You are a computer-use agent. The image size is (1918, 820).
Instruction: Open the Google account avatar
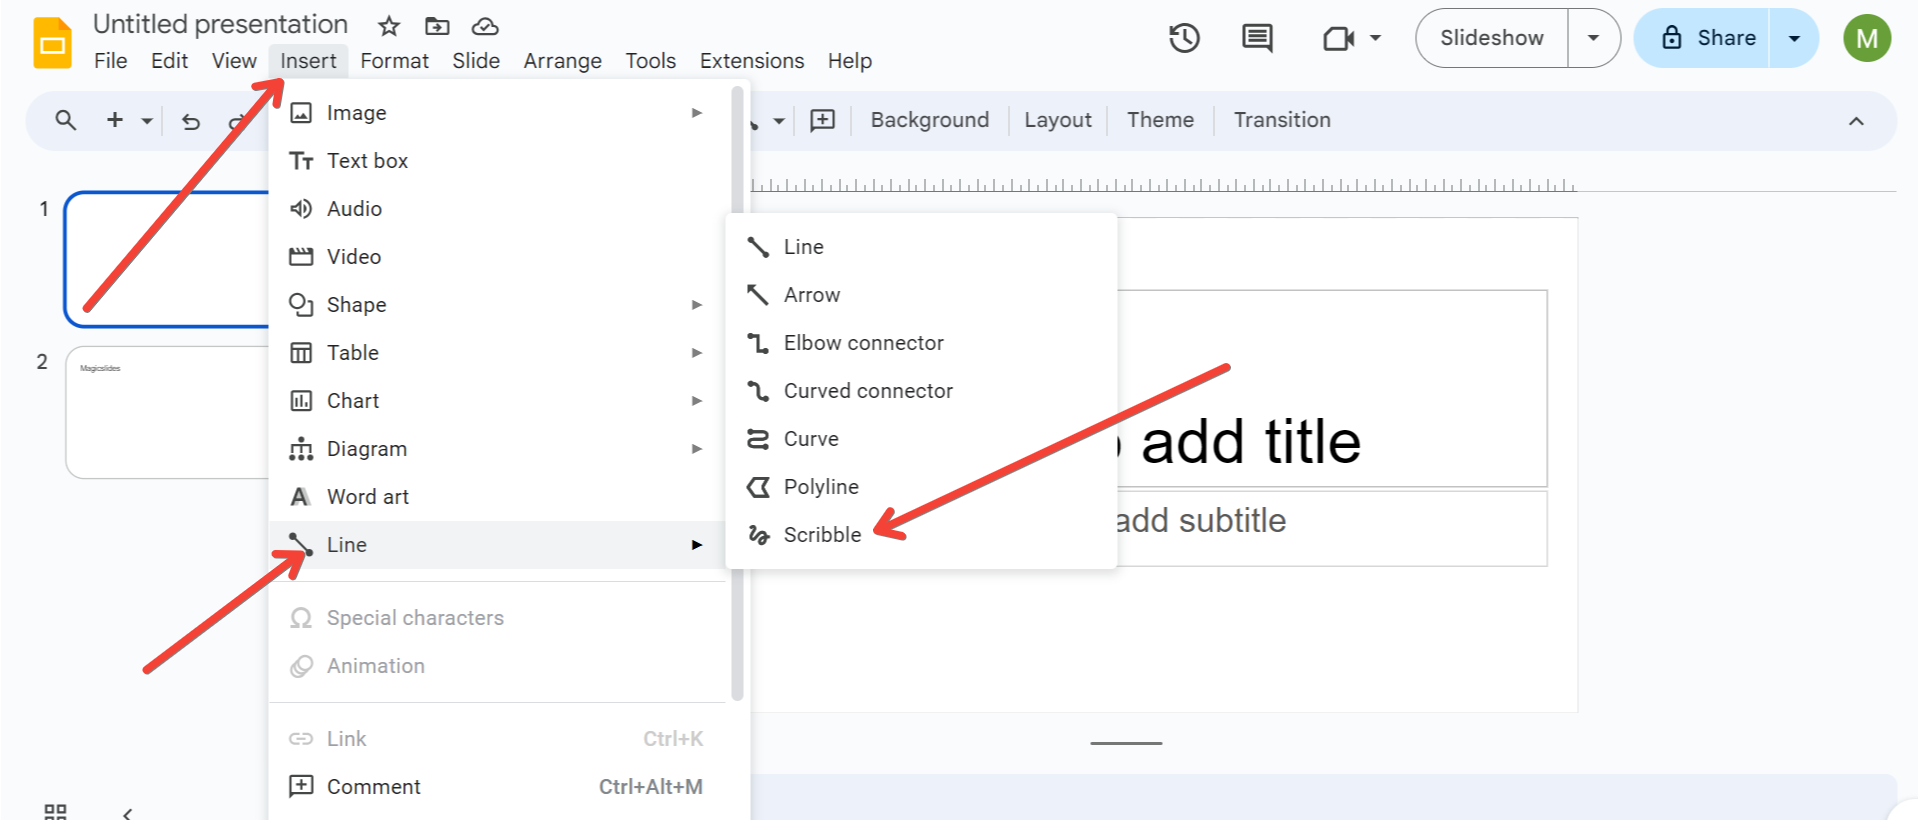[x=1866, y=39]
